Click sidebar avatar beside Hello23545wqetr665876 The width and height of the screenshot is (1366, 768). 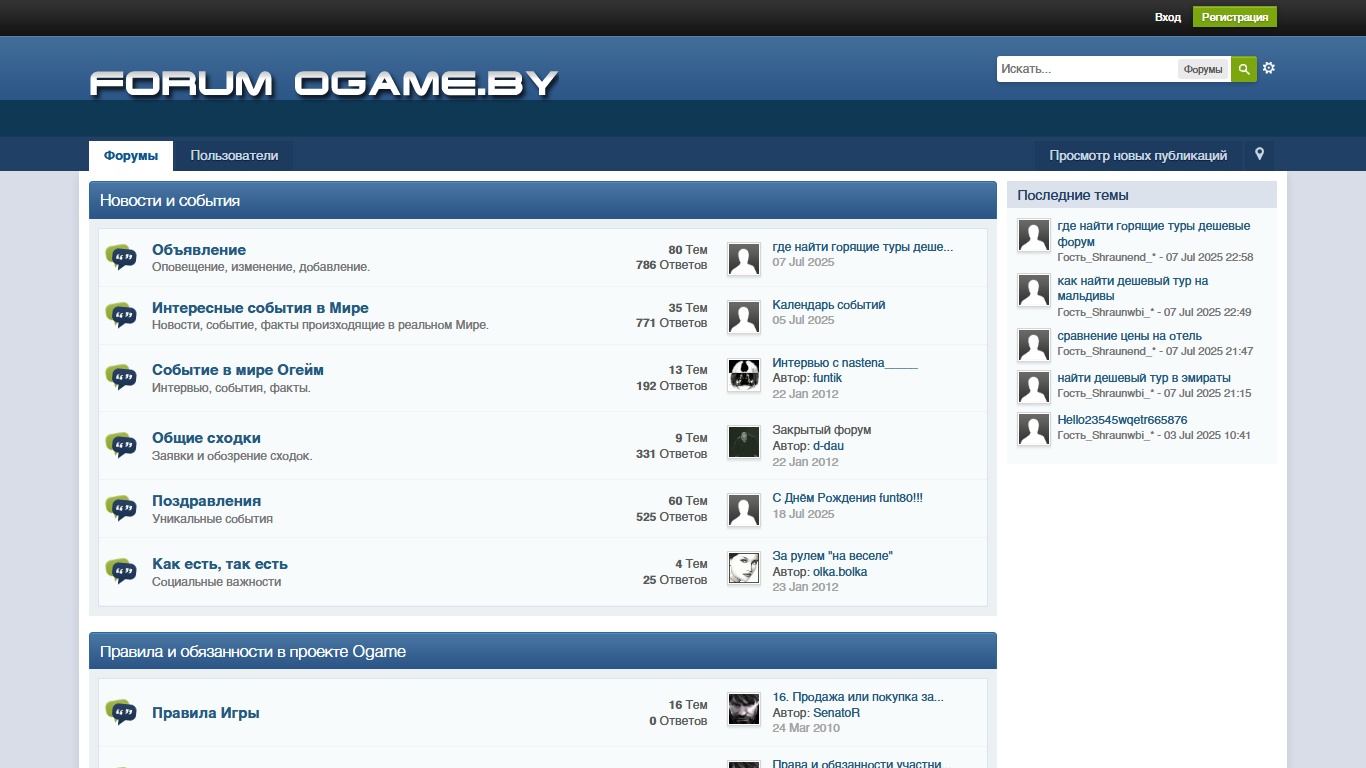[1034, 429]
